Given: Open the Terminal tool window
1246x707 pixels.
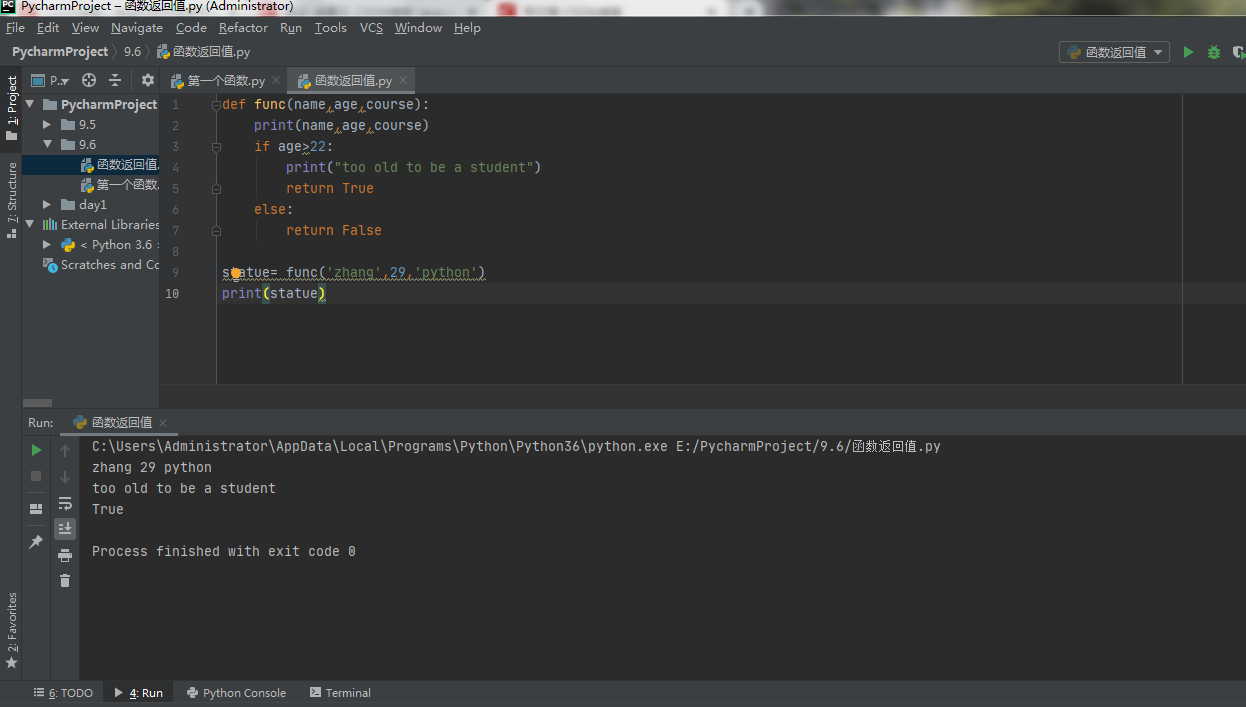Looking at the screenshot, I should click(340, 693).
